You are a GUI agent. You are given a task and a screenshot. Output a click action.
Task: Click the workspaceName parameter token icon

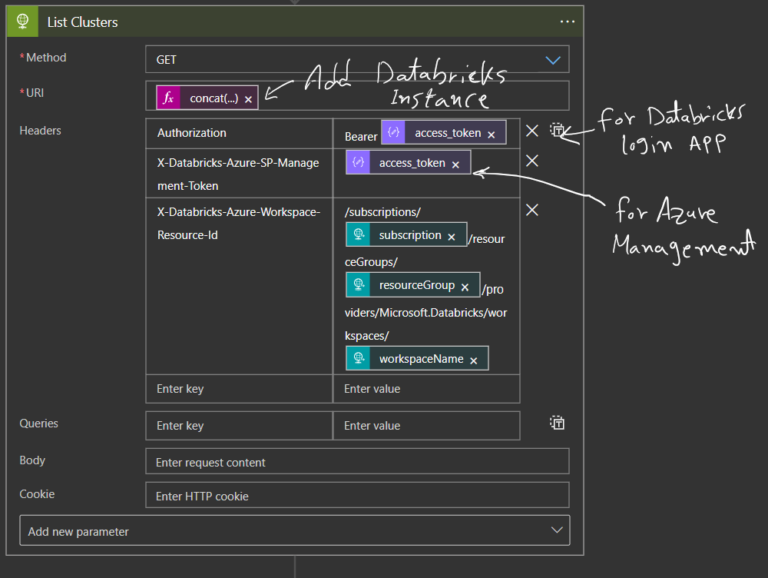[x=358, y=358]
